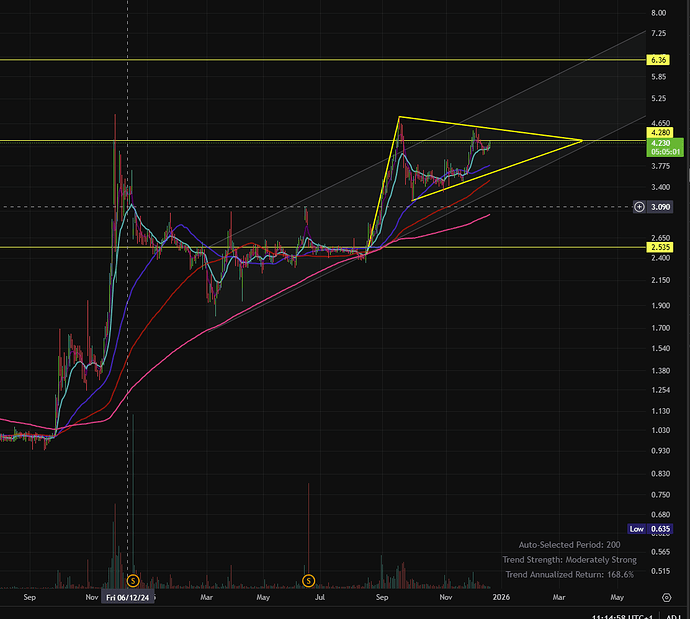Select the triangle's descending upper yellow trendline

tap(500, 129)
